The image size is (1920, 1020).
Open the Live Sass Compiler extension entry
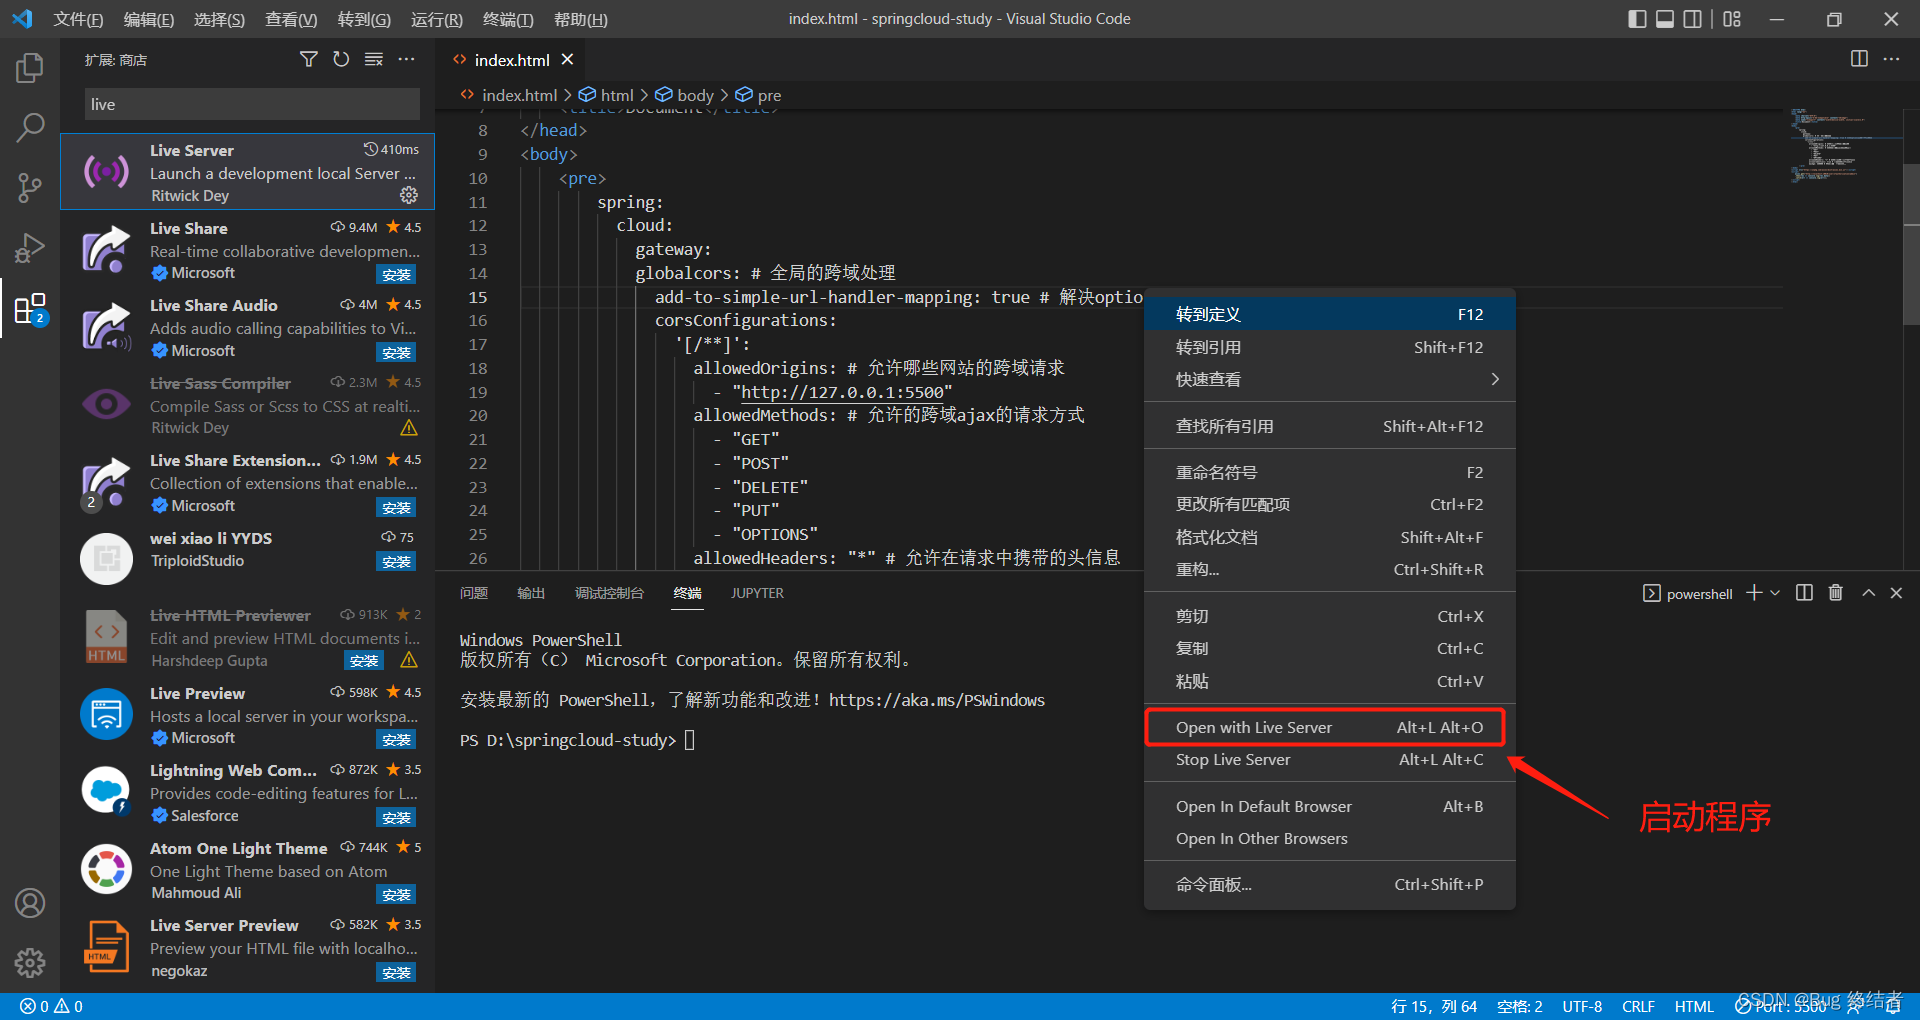click(x=247, y=405)
